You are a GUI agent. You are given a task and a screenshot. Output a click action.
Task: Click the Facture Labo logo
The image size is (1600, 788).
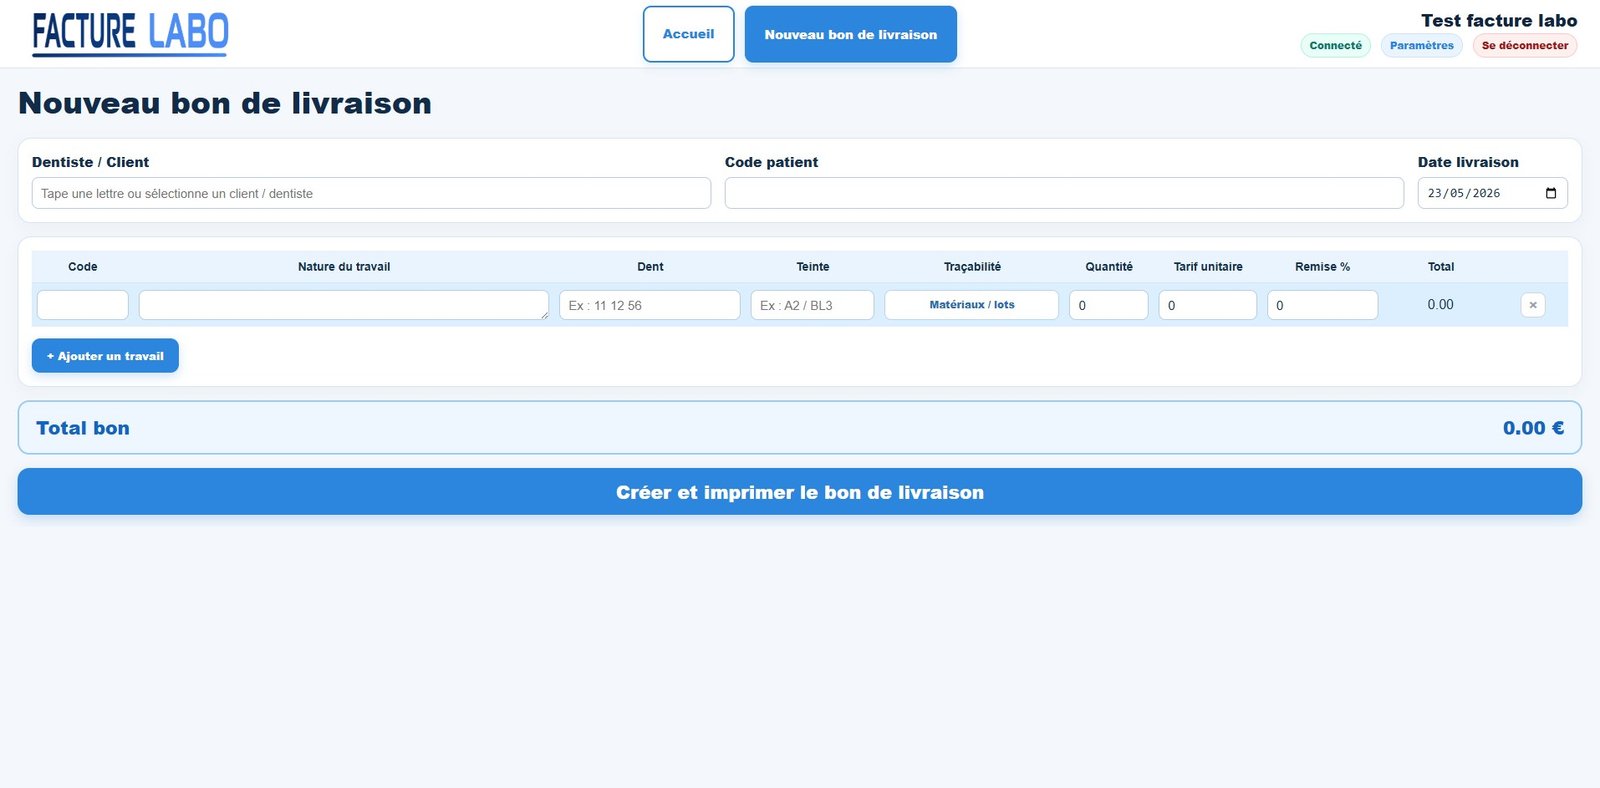point(130,34)
